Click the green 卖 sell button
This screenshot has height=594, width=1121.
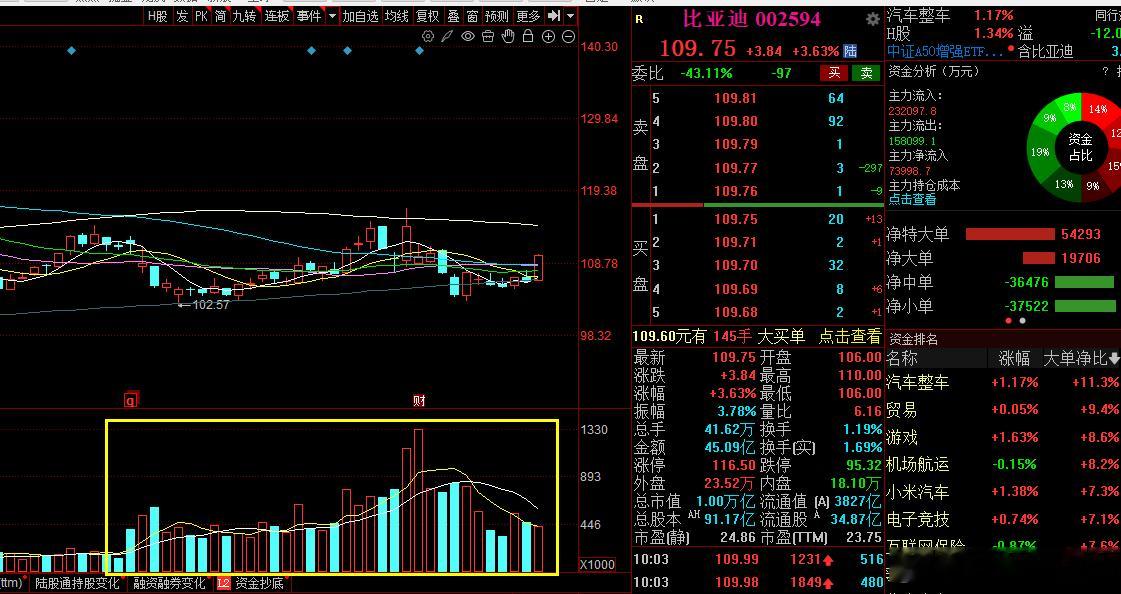pyautogui.click(x=866, y=73)
